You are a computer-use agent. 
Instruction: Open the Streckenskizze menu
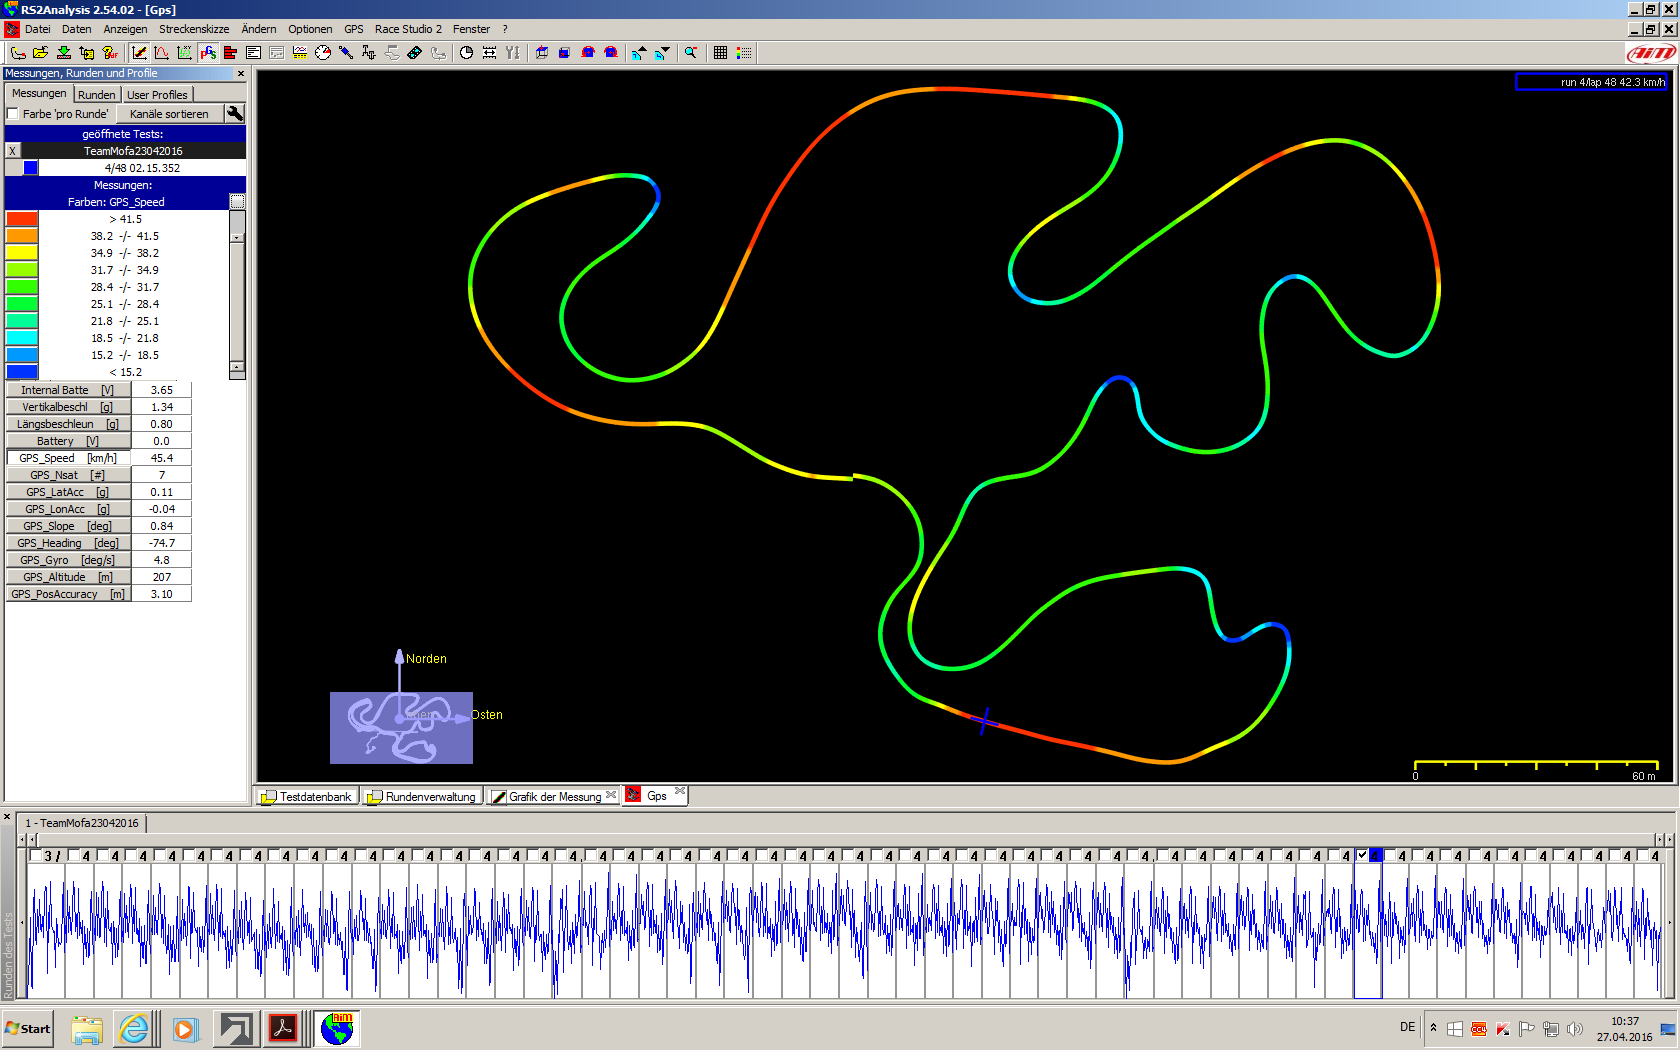(193, 29)
